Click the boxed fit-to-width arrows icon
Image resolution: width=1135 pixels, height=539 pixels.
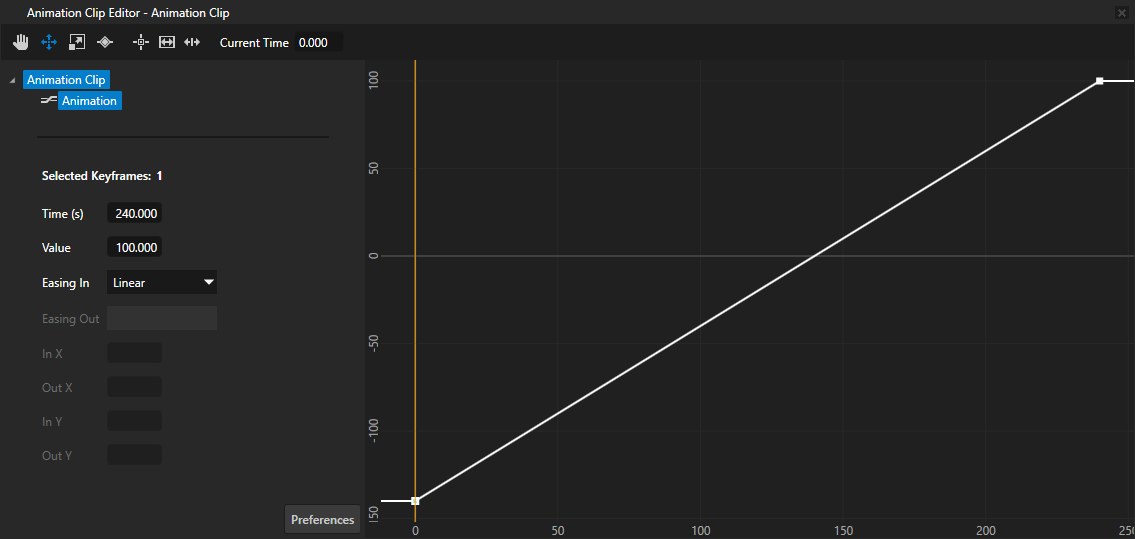point(167,42)
